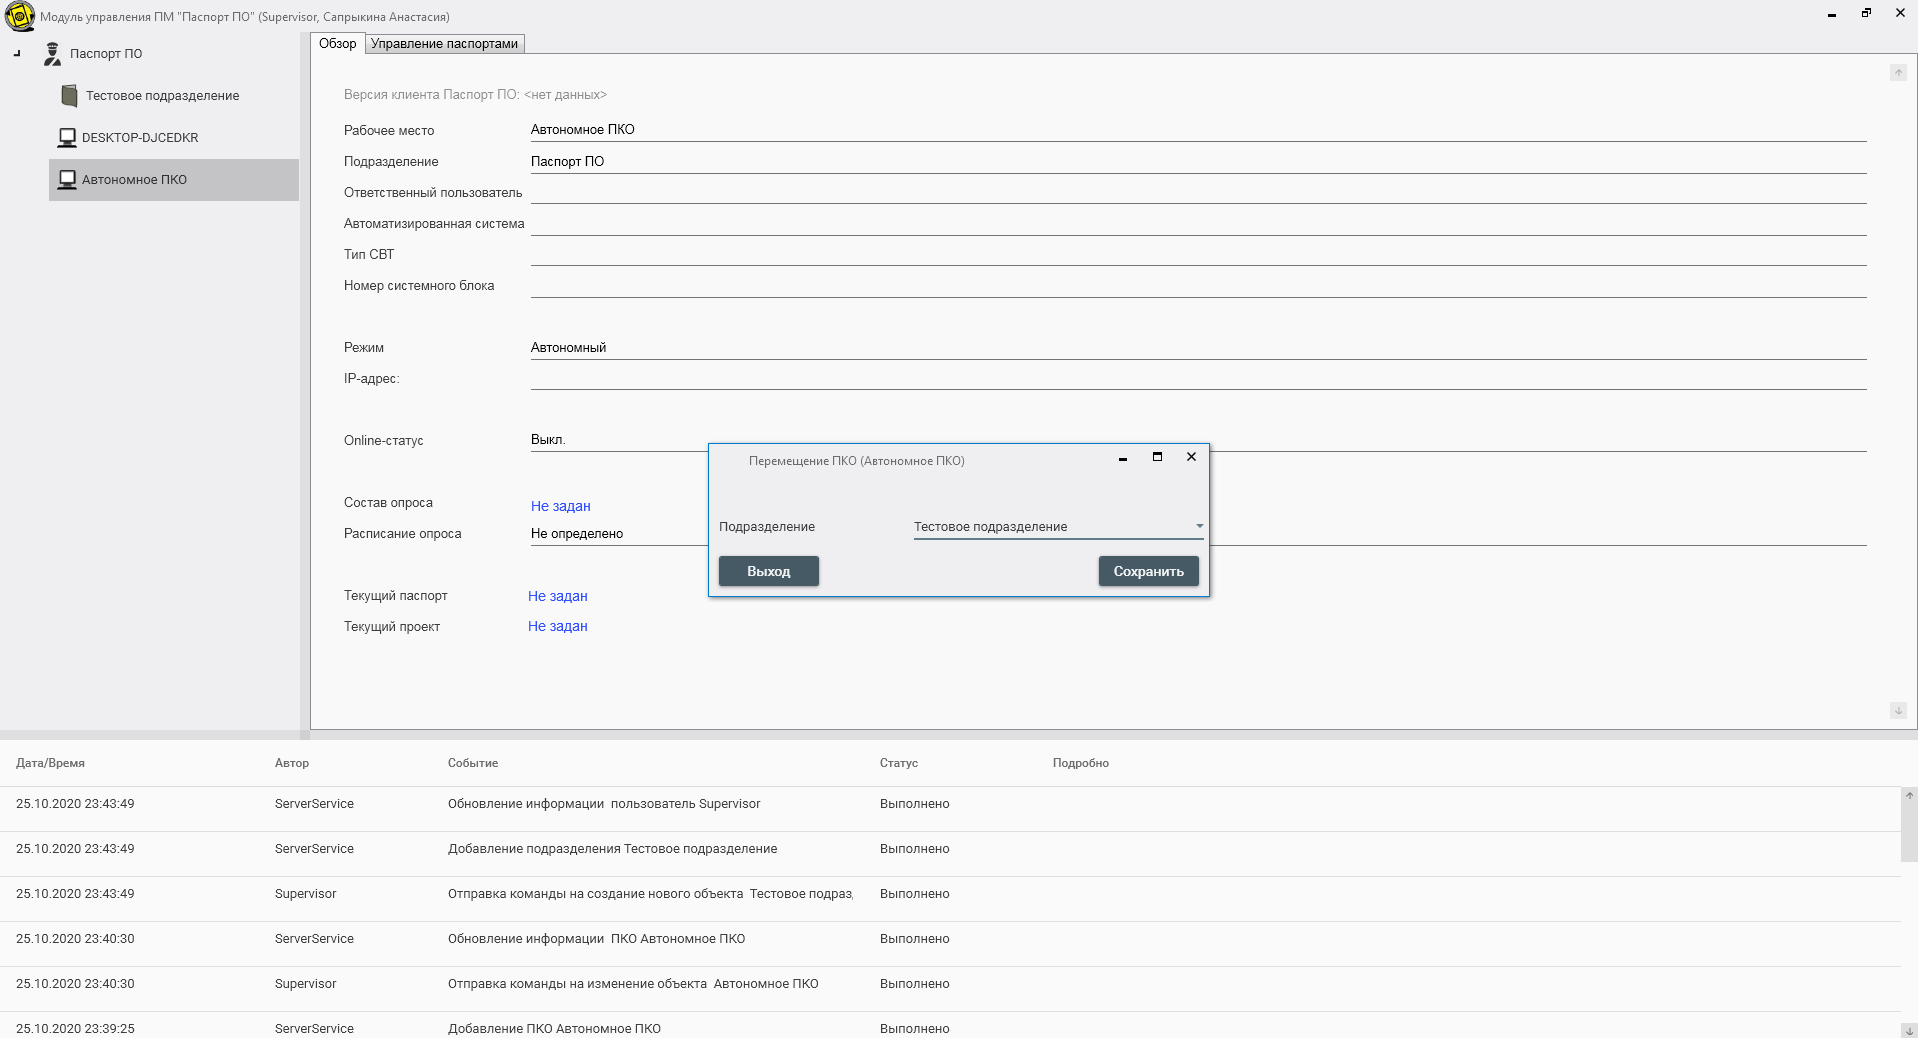
Task: Click the overview panel scroll down arrow
Action: click(1898, 711)
